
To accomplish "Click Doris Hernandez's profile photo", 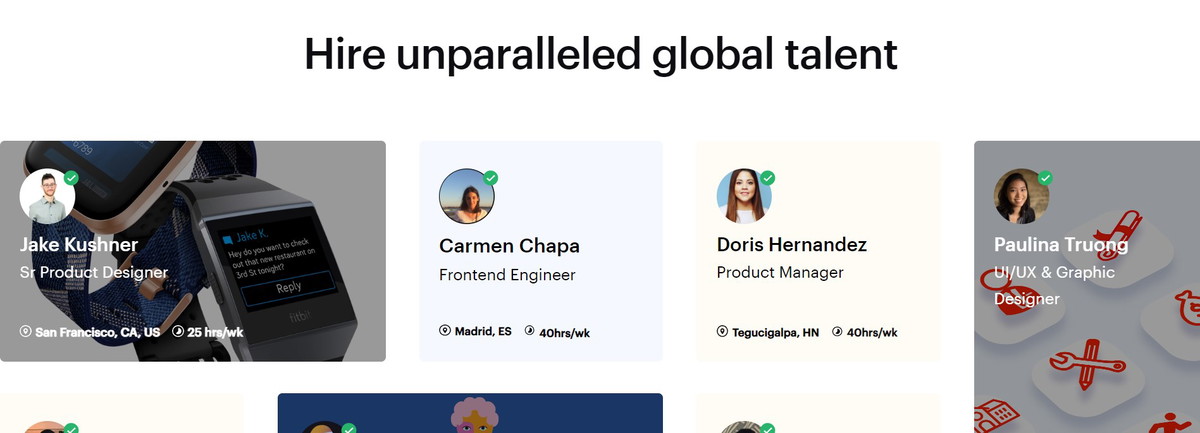I will tap(744, 196).
